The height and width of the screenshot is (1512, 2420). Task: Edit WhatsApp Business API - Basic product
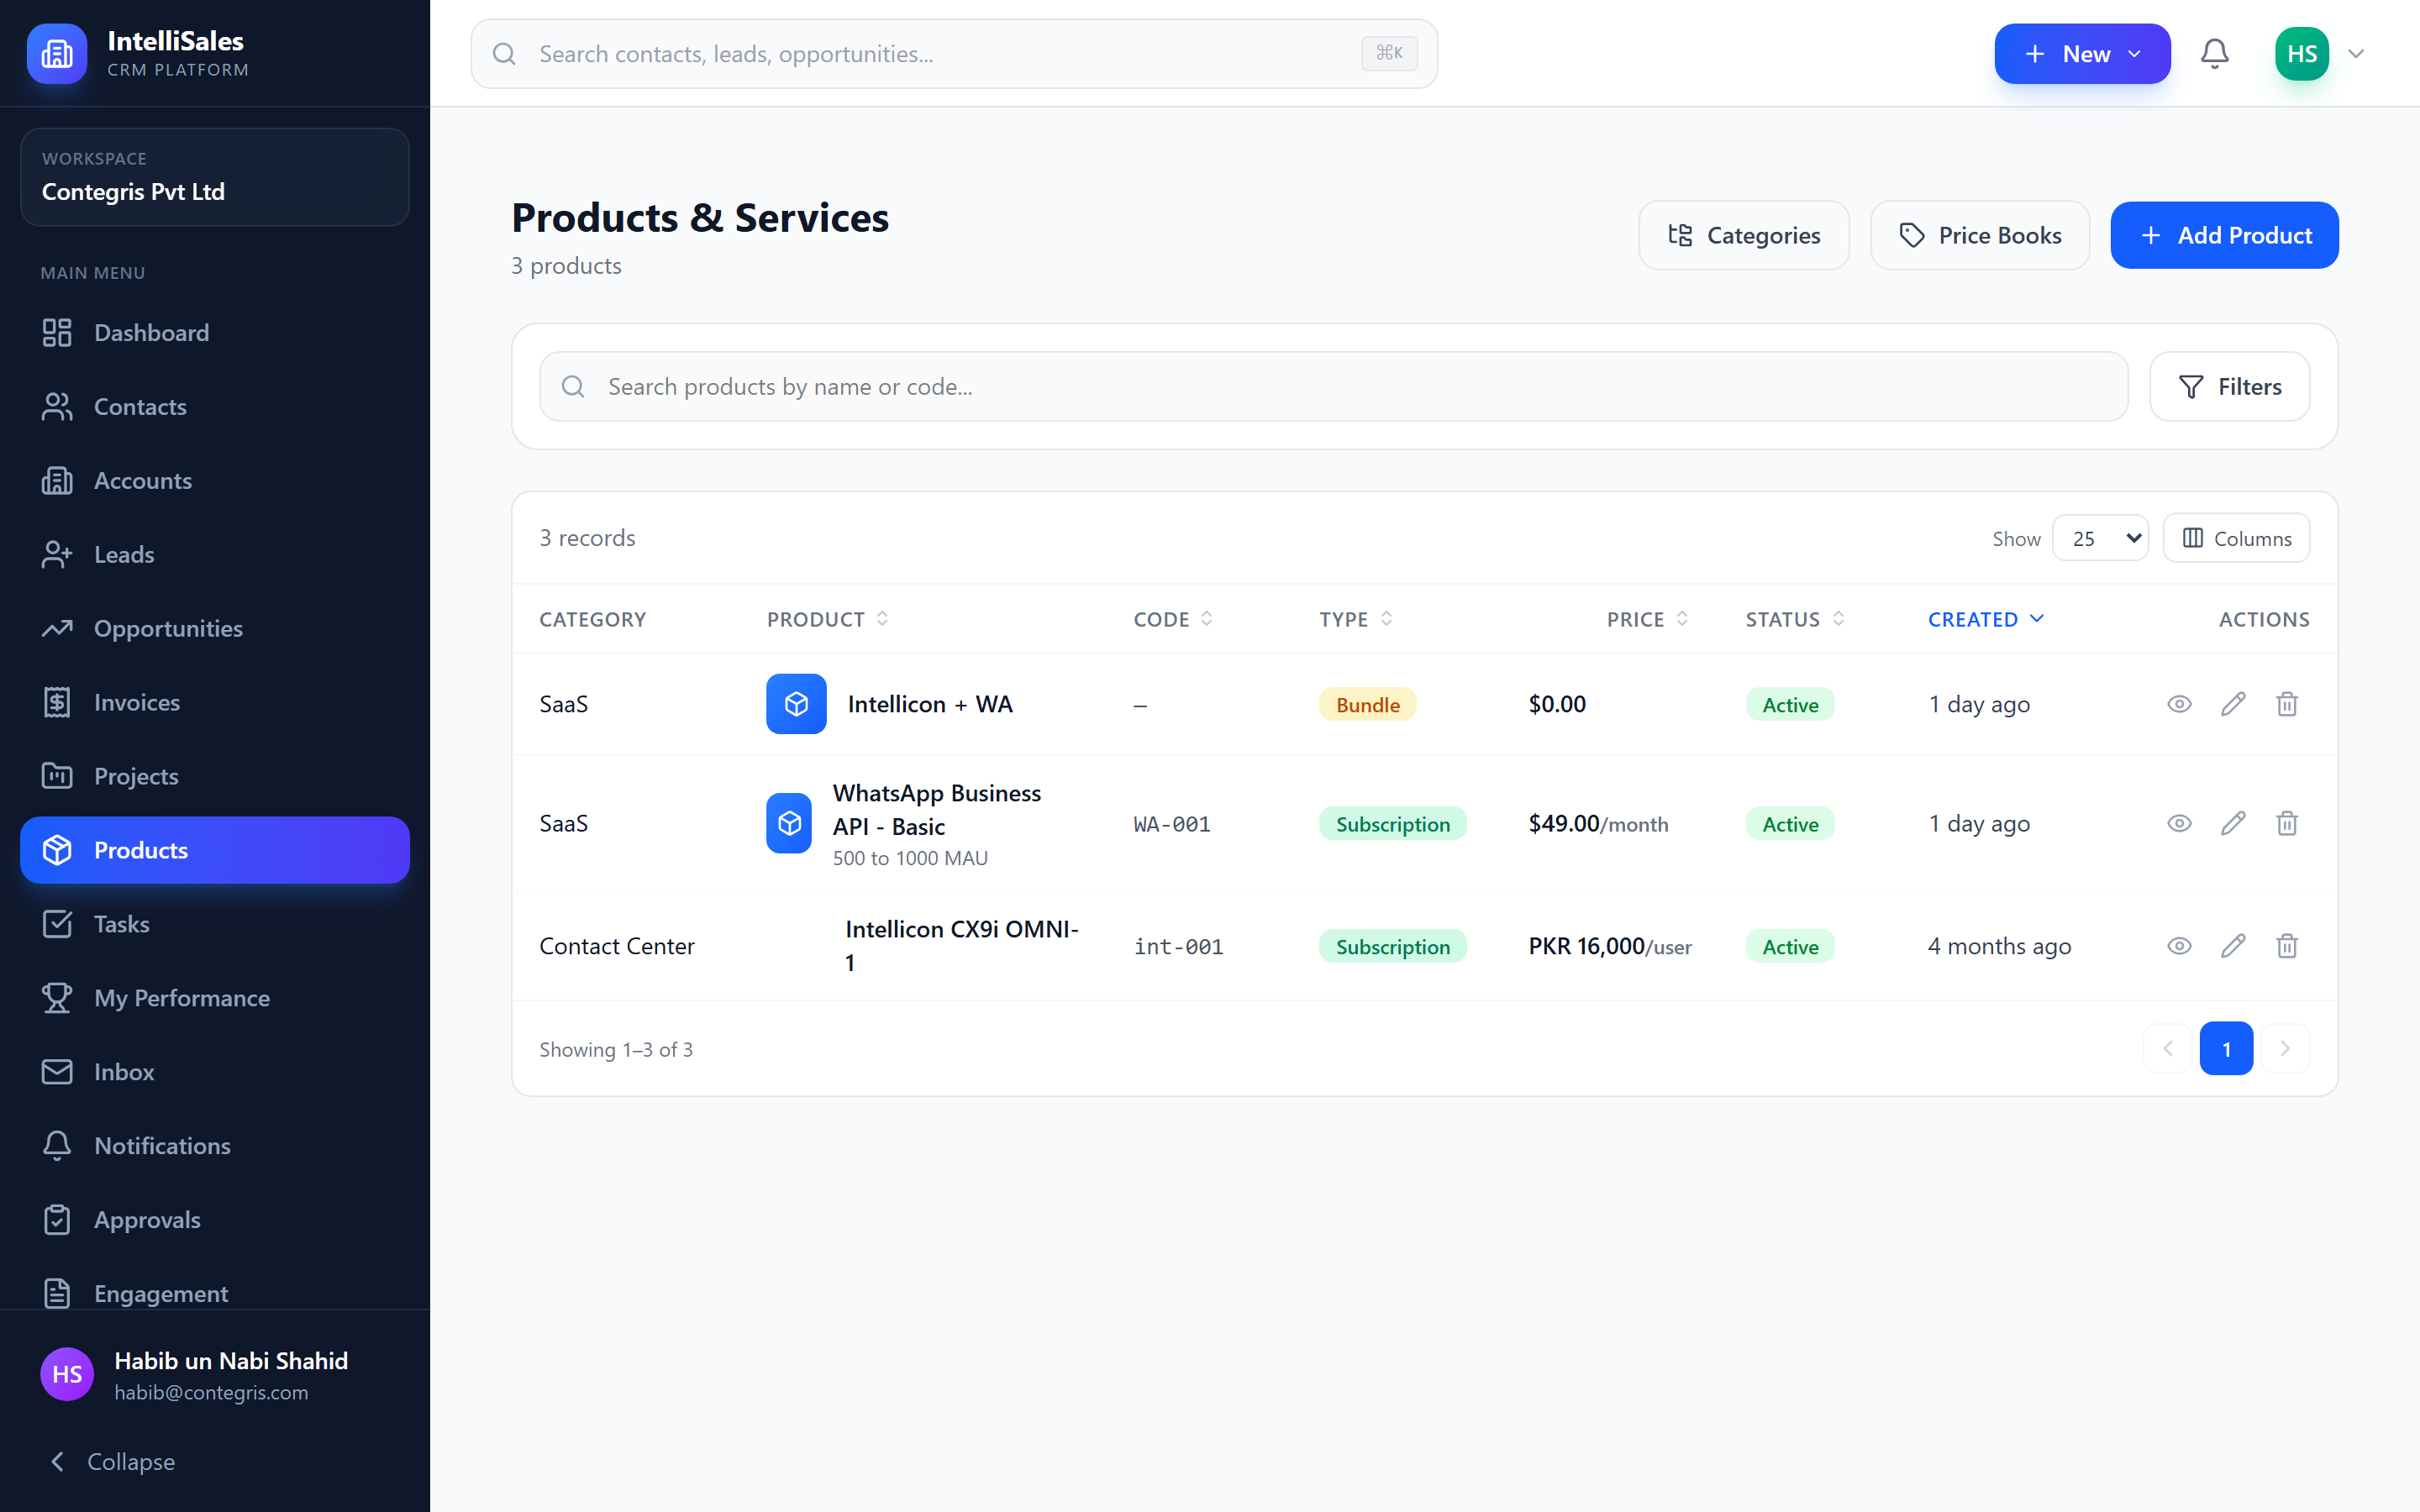coord(2233,823)
